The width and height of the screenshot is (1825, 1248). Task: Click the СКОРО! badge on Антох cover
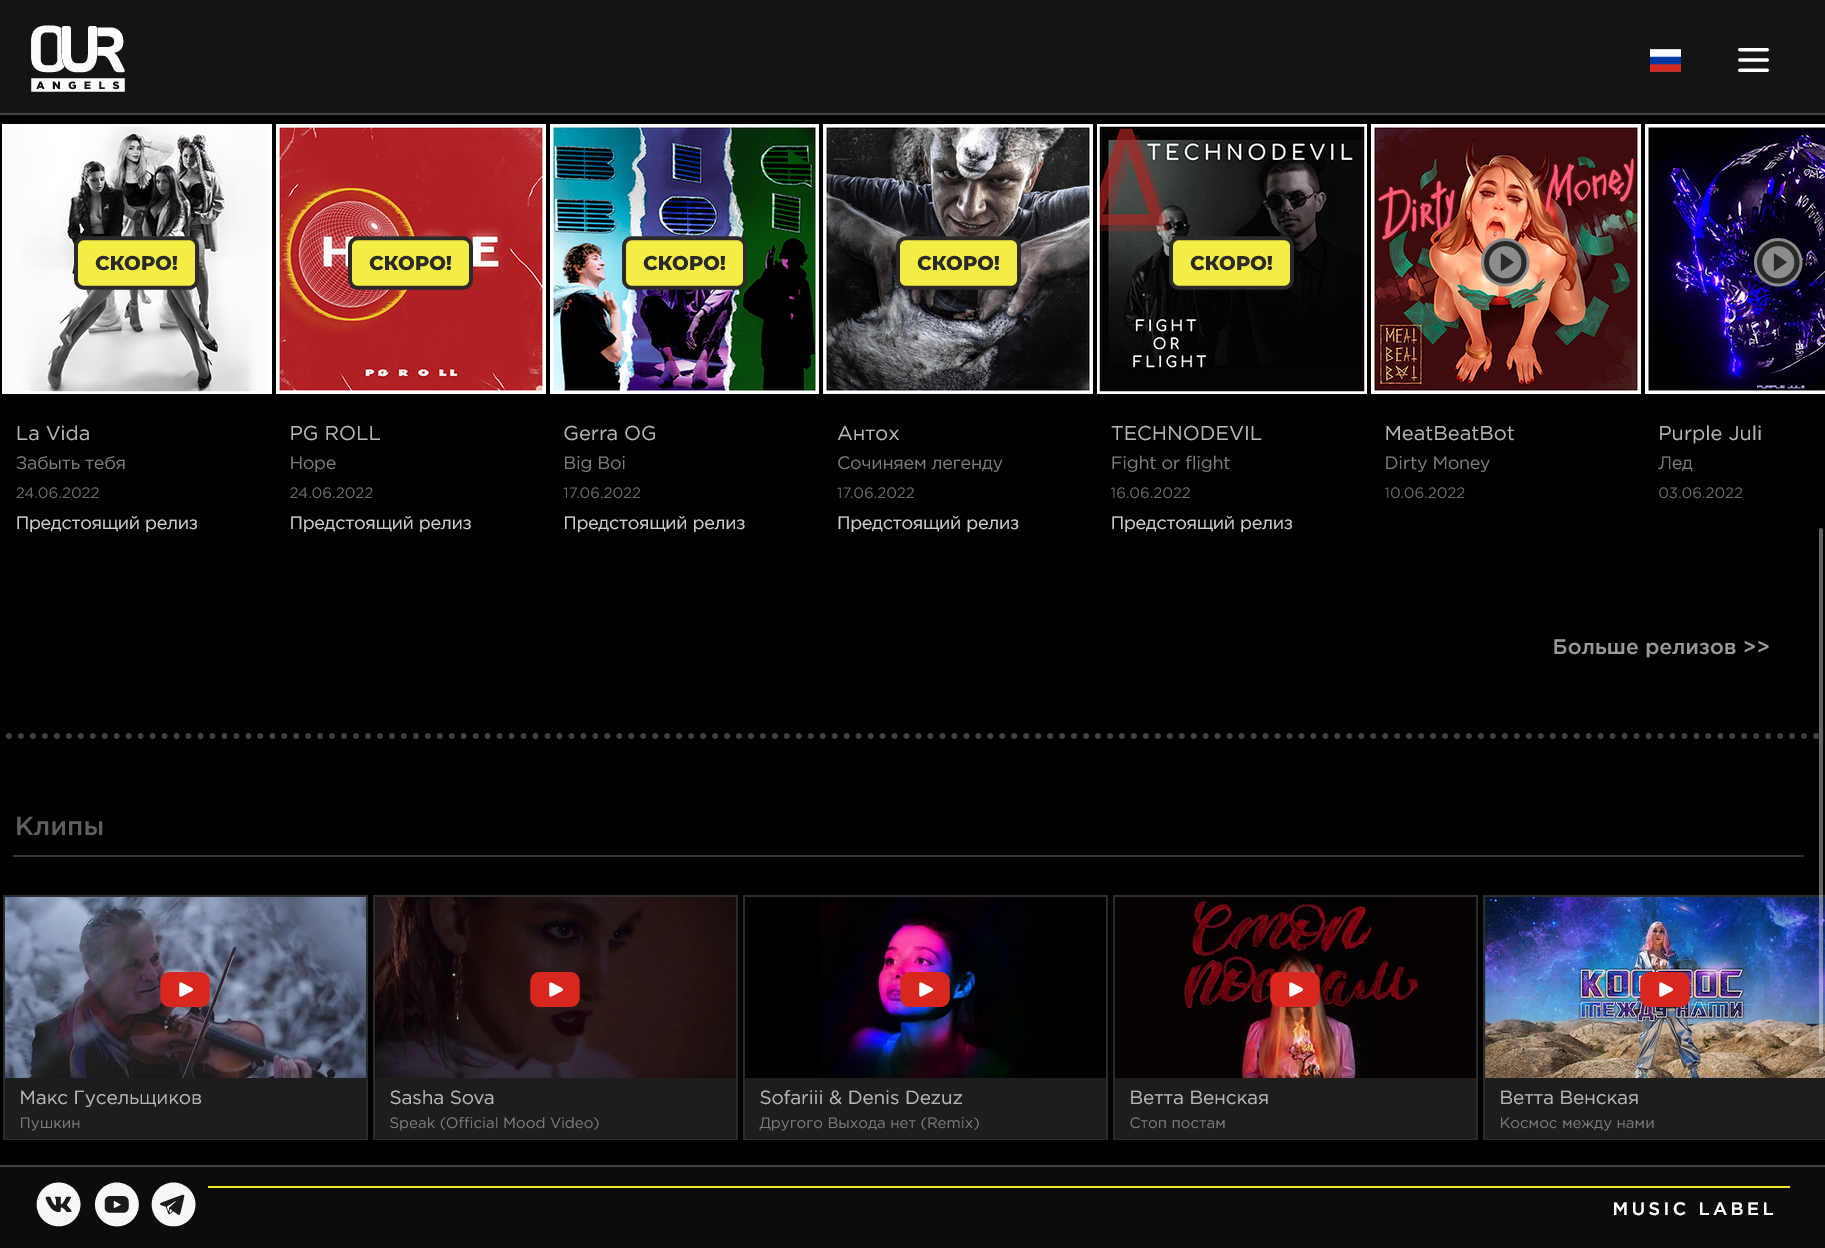[958, 263]
